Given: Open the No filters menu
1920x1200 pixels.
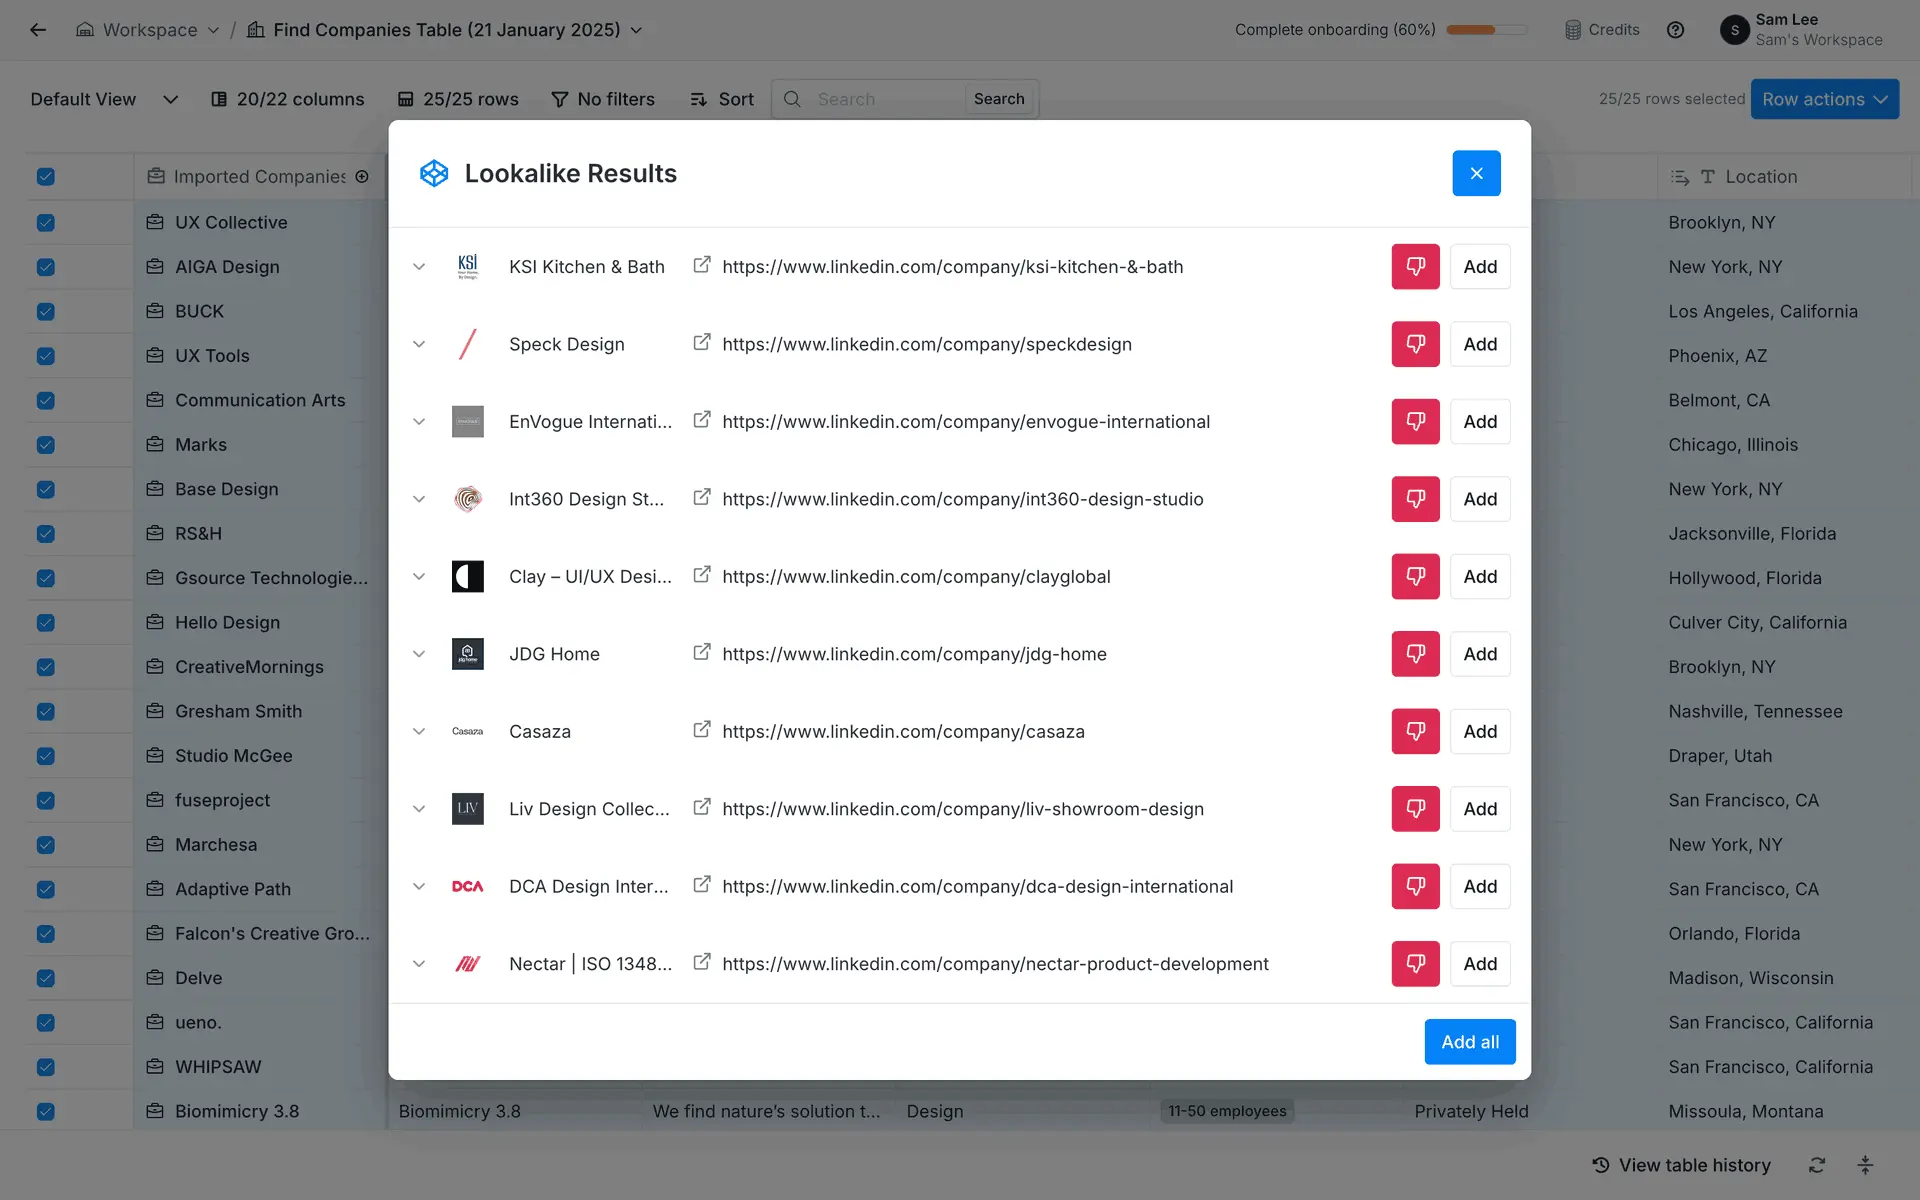Looking at the screenshot, I should pyautogui.click(x=603, y=99).
